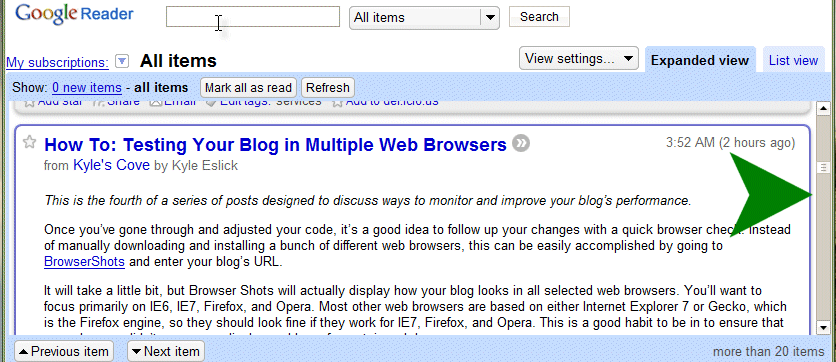Go to Previous item
Screen dimensions: 836x362
tap(63, 351)
